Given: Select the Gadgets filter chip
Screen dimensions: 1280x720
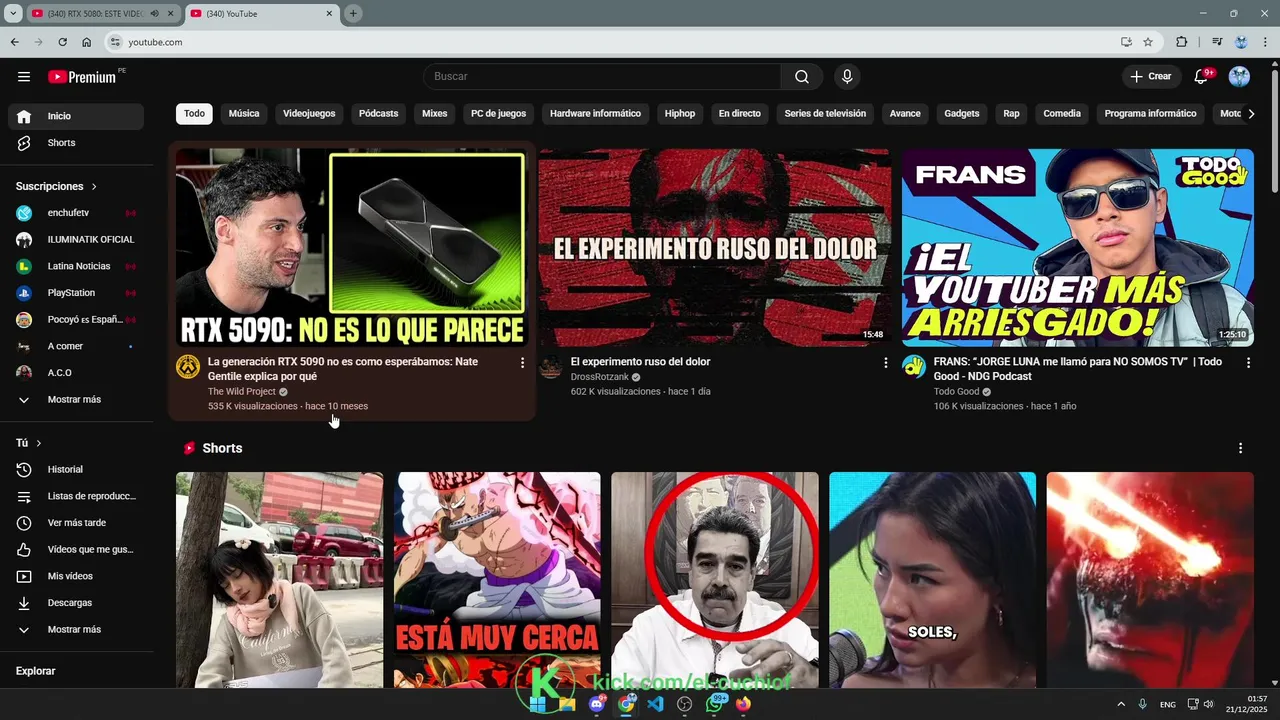Looking at the screenshot, I should pyautogui.click(x=962, y=114).
